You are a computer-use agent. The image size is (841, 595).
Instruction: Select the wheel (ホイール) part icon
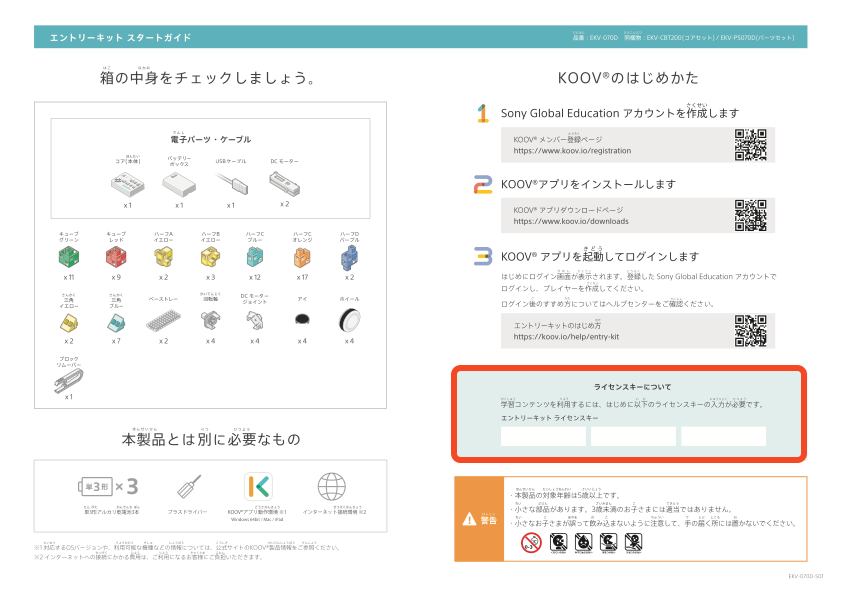(x=350, y=320)
